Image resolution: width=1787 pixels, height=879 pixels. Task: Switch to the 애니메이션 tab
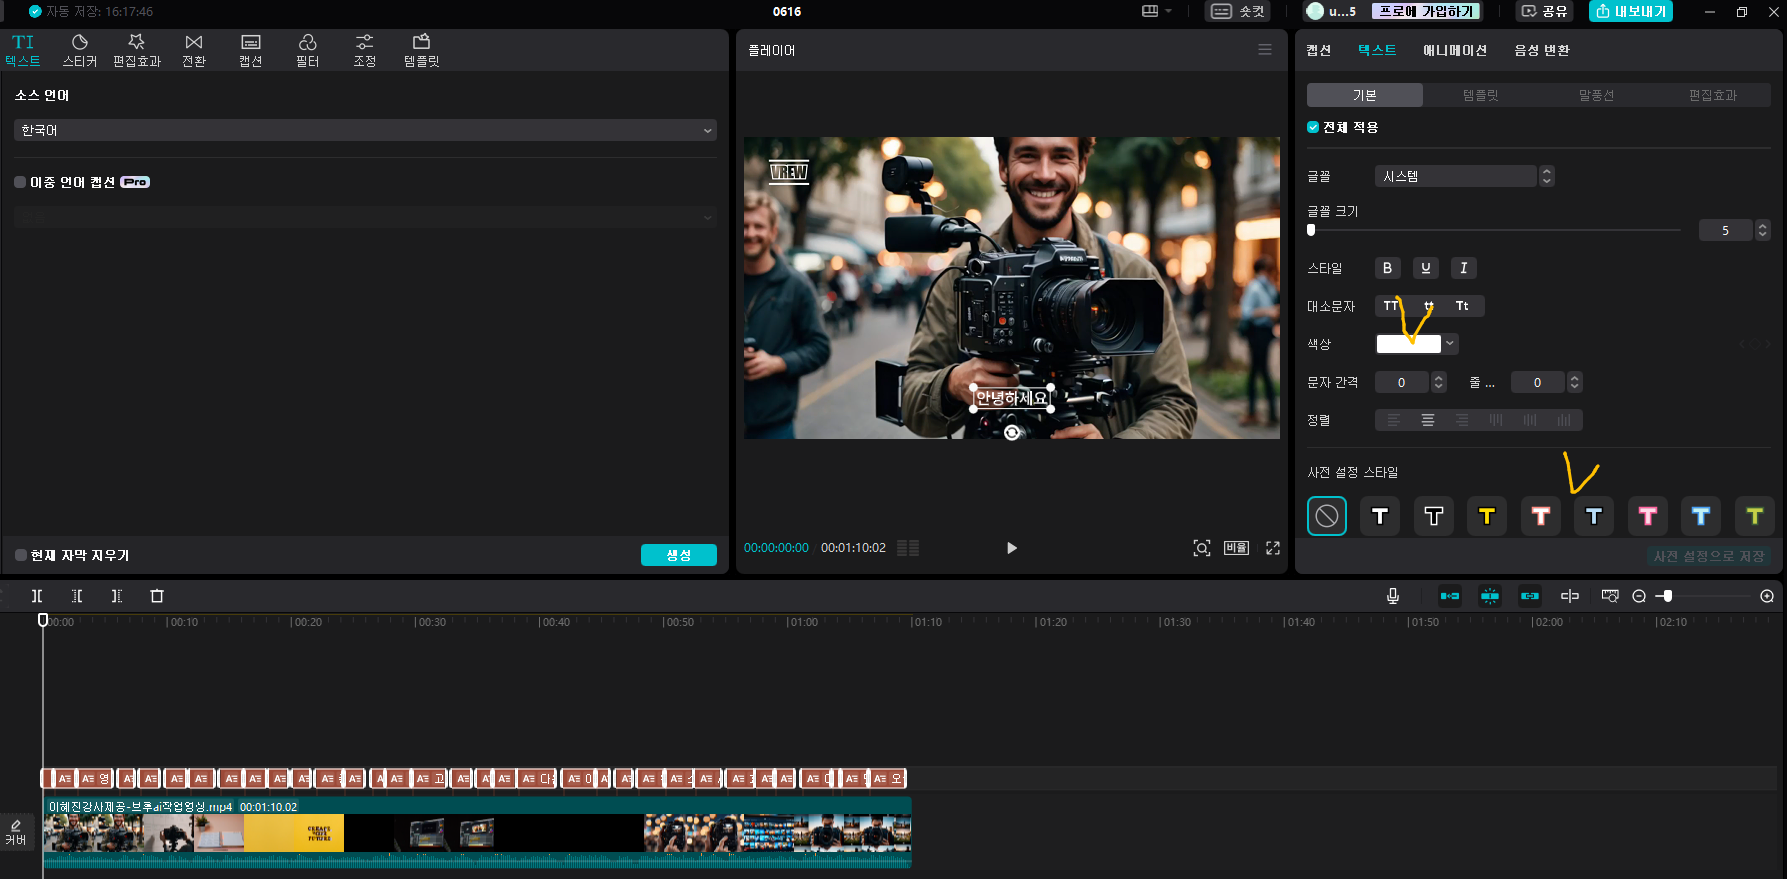click(1454, 50)
